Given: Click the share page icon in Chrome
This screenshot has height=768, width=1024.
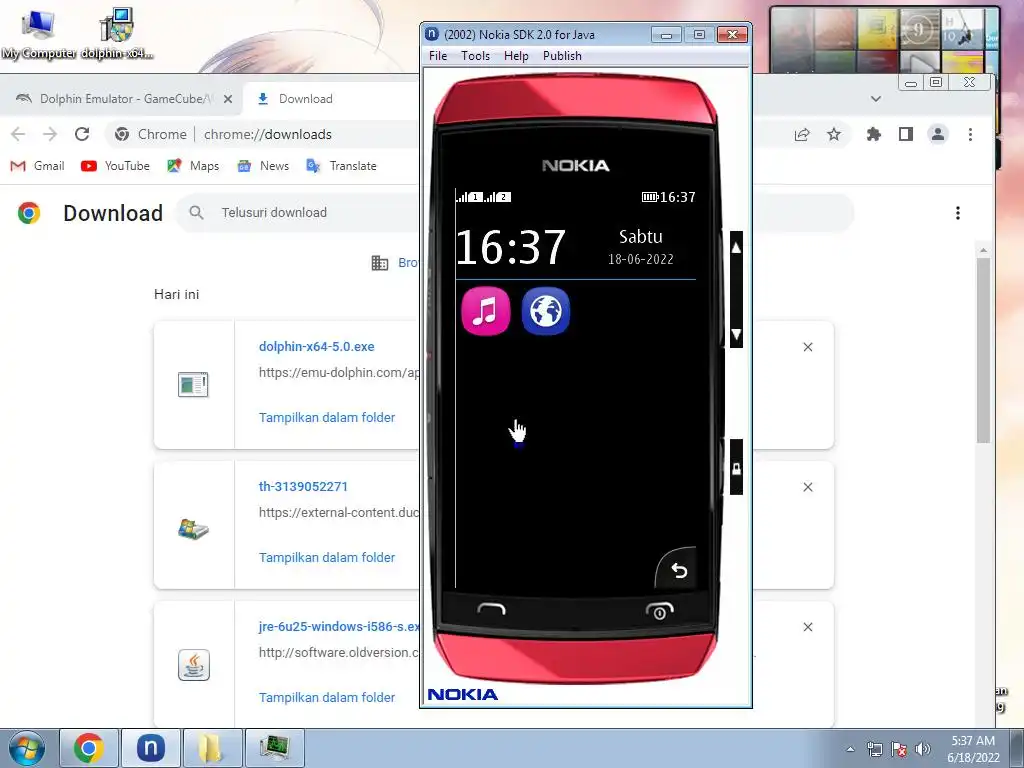Looking at the screenshot, I should (x=802, y=135).
